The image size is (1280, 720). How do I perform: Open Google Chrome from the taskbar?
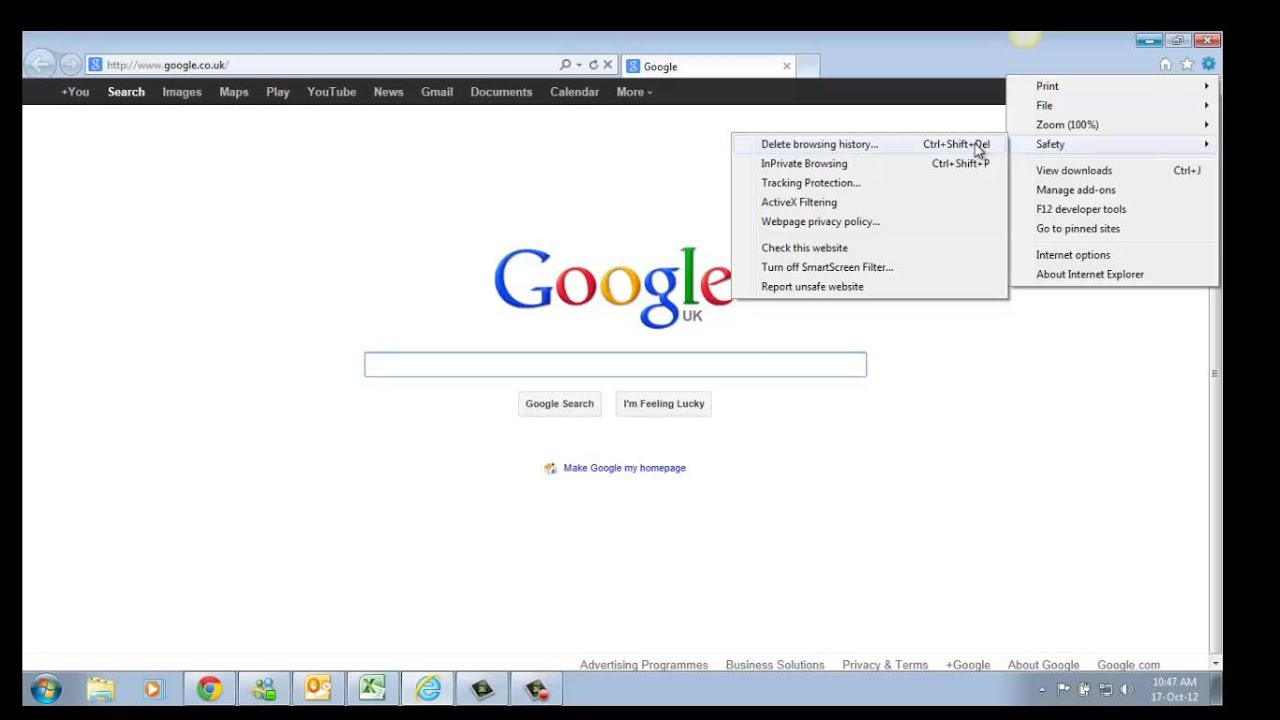click(x=209, y=689)
